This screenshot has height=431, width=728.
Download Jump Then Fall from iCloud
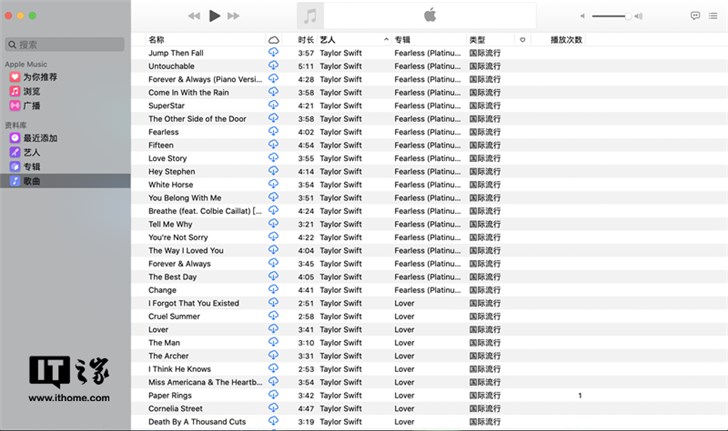click(x=273, y=52)
